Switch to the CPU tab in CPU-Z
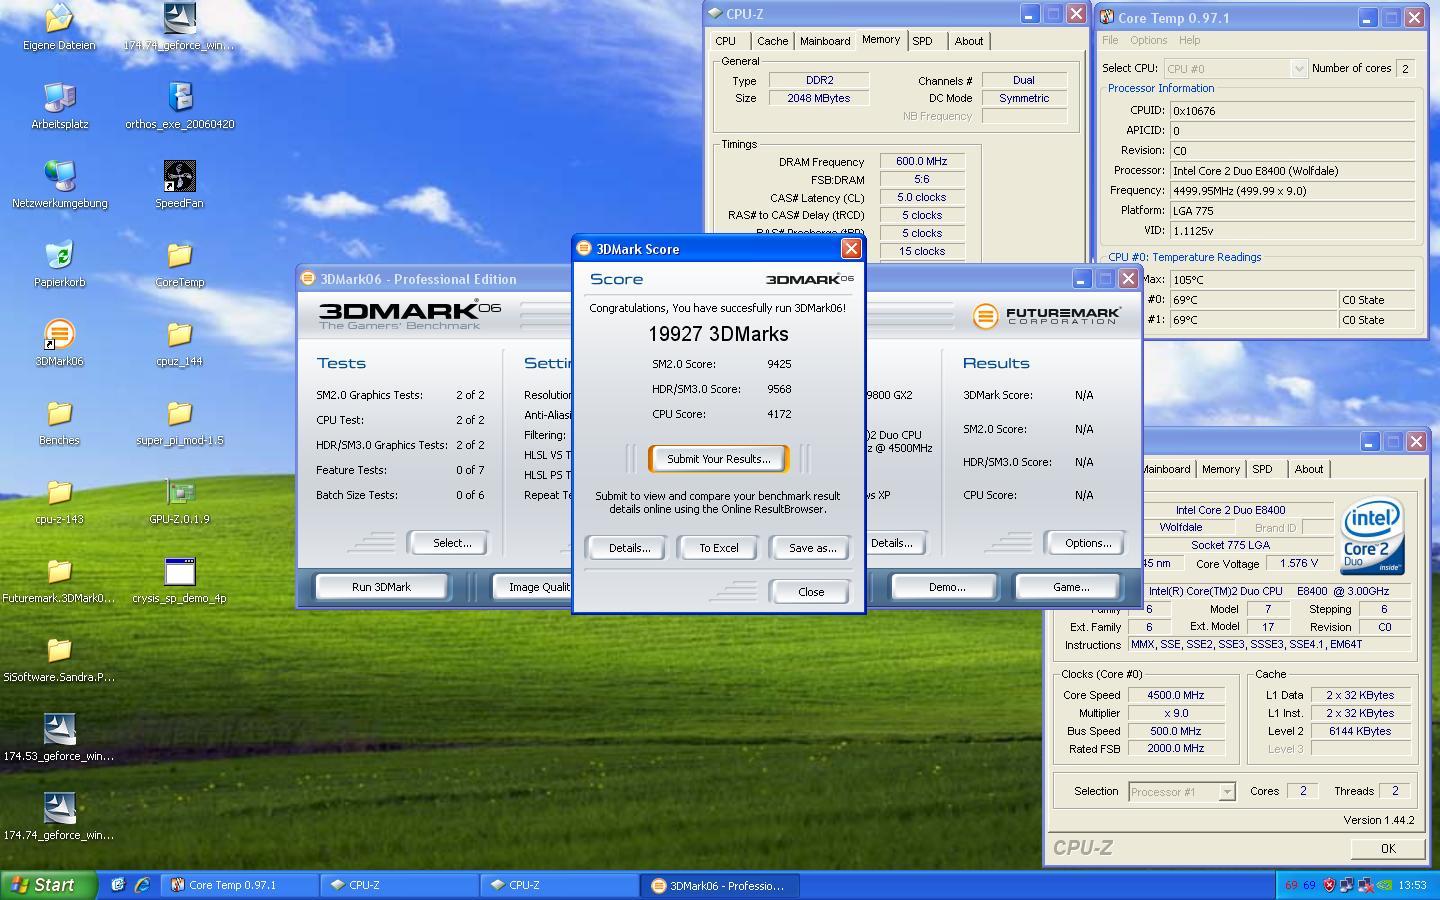Screen dimensions: 1440x900 [726, 41]
